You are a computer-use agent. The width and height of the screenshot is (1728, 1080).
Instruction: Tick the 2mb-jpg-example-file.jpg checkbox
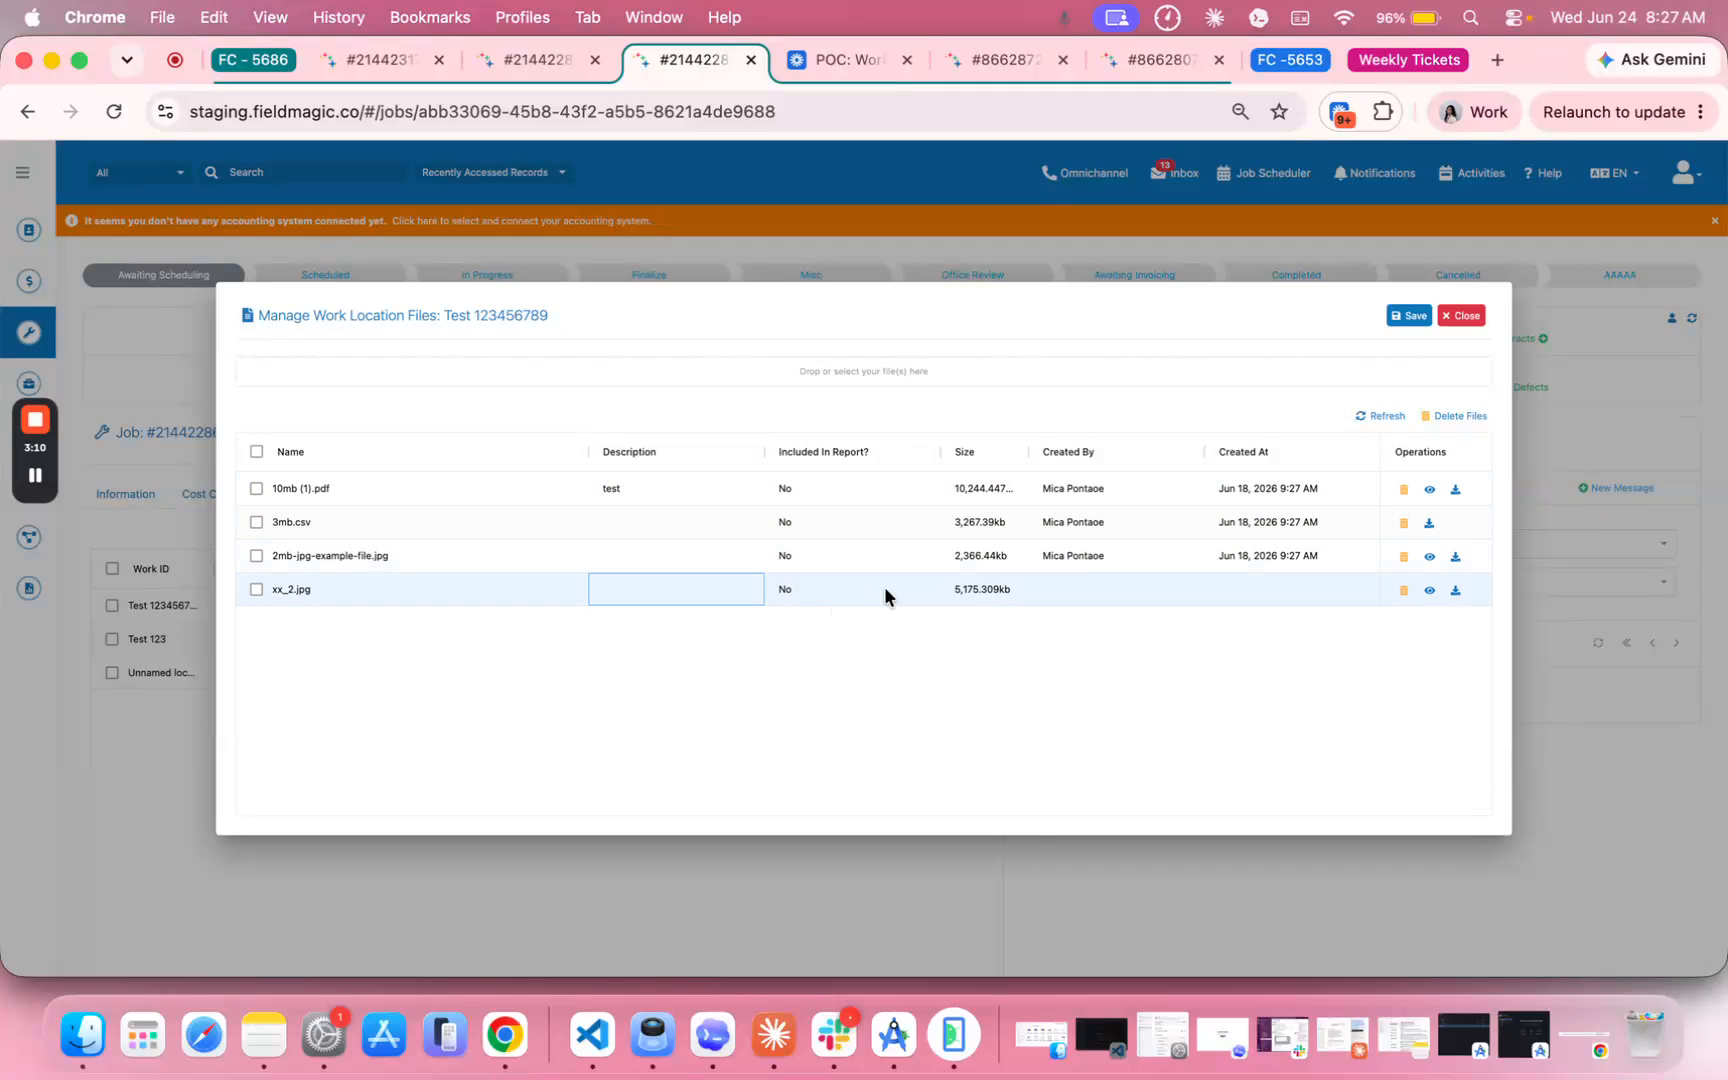(257, 556)
